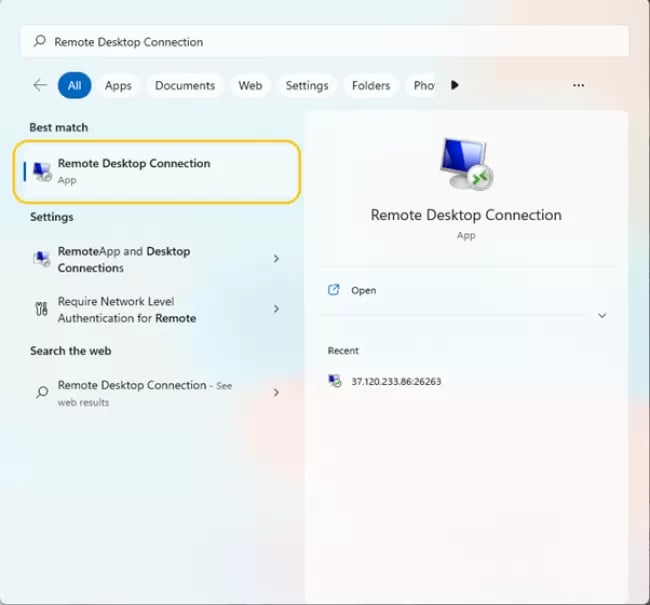Open recent connection 37.120.233.86:26263

[x=396, y=381]
